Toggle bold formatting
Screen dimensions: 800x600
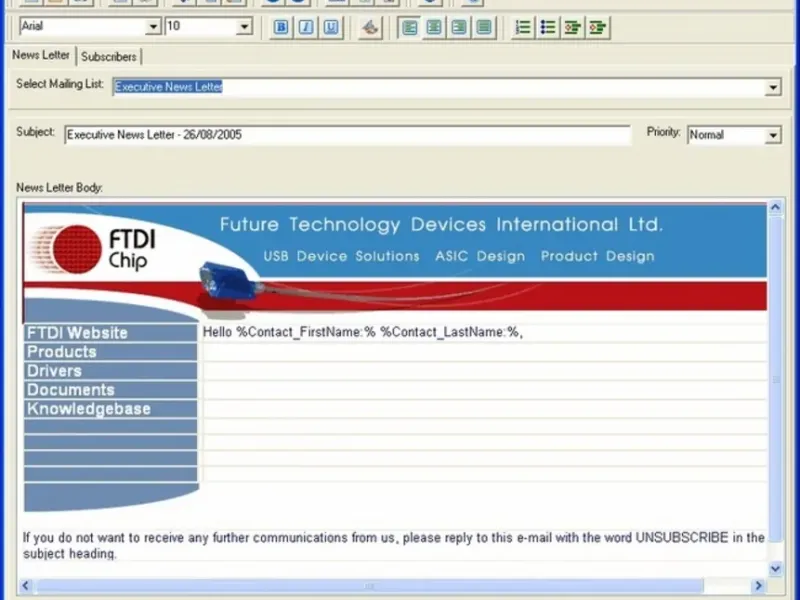(281, 27)
